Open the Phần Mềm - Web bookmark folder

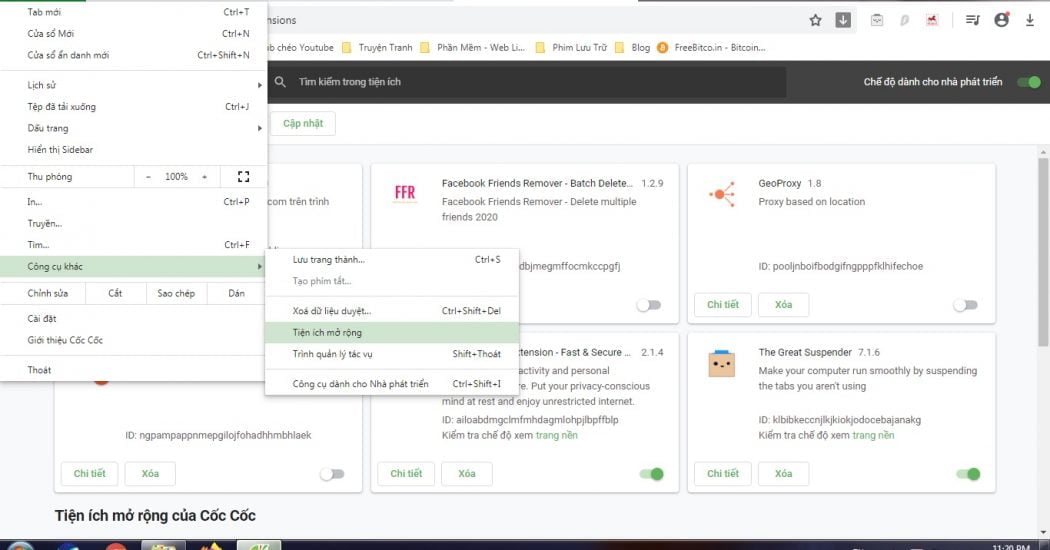click(473, 48)
